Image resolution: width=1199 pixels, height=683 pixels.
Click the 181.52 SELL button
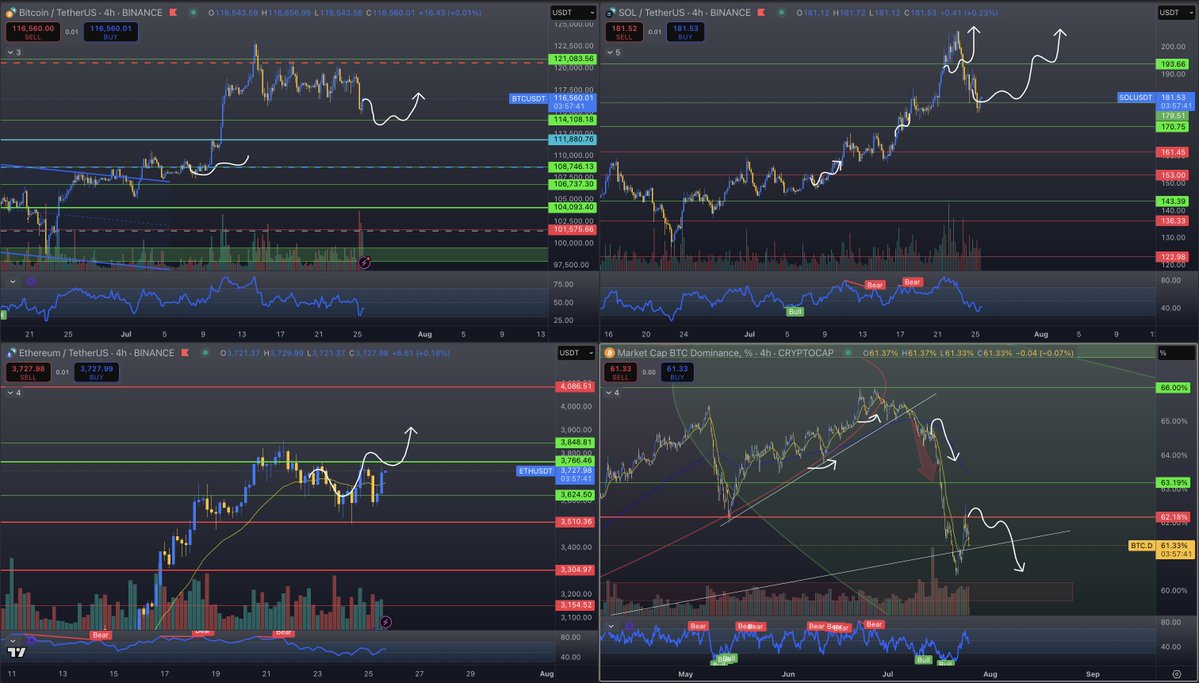[625, 32]
